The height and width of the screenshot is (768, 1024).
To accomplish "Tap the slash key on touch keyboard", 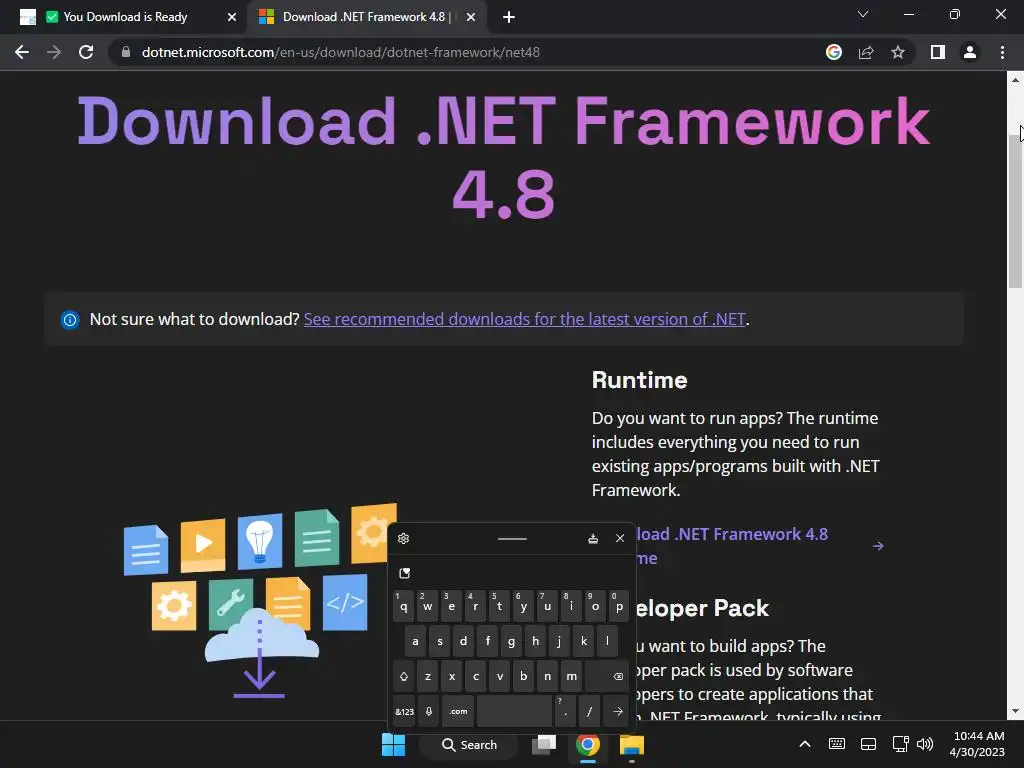I will point(589,712).
